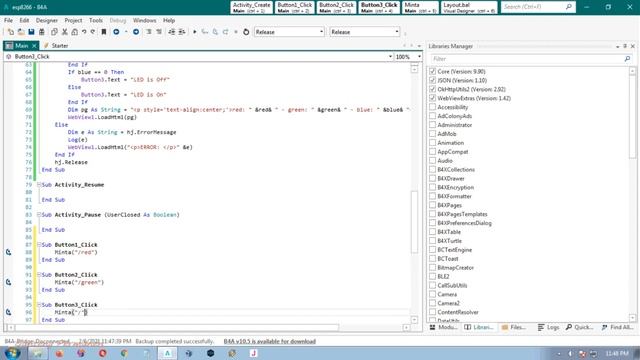Enable the AdMob library checkbox
The height and width of the screenshot is (360, 640).
432,134
